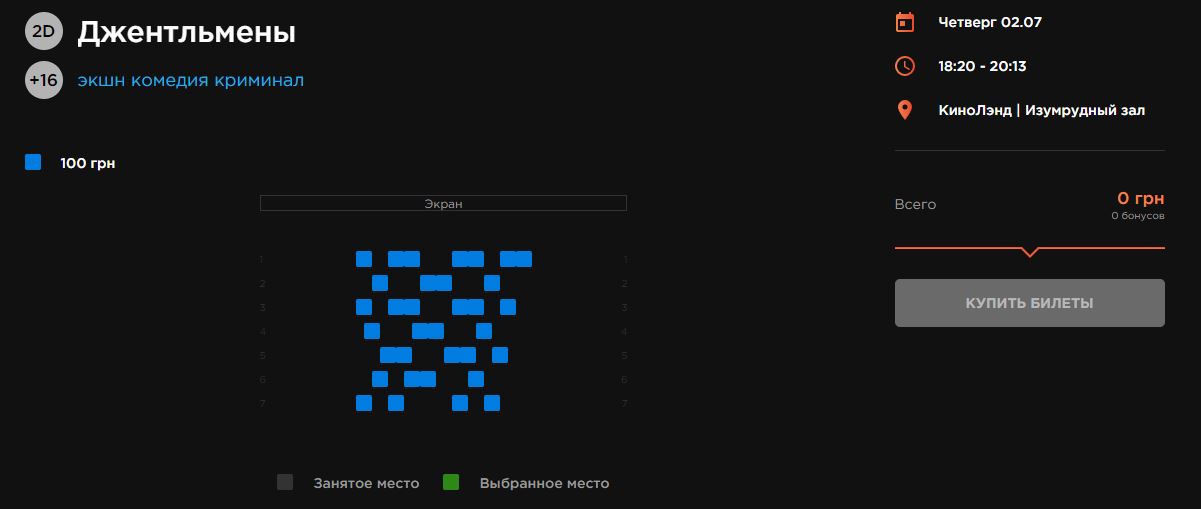Select the leftmost seat in row 4
Image resolution: width=1201 pixels, height=509 pixels.
[372, 331]
